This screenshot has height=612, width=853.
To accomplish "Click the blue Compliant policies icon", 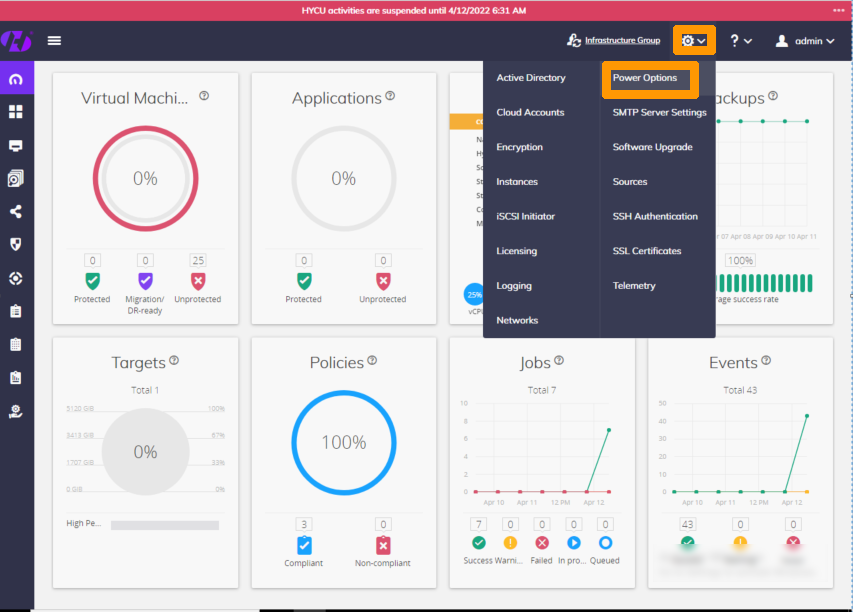I will [304, 545].
